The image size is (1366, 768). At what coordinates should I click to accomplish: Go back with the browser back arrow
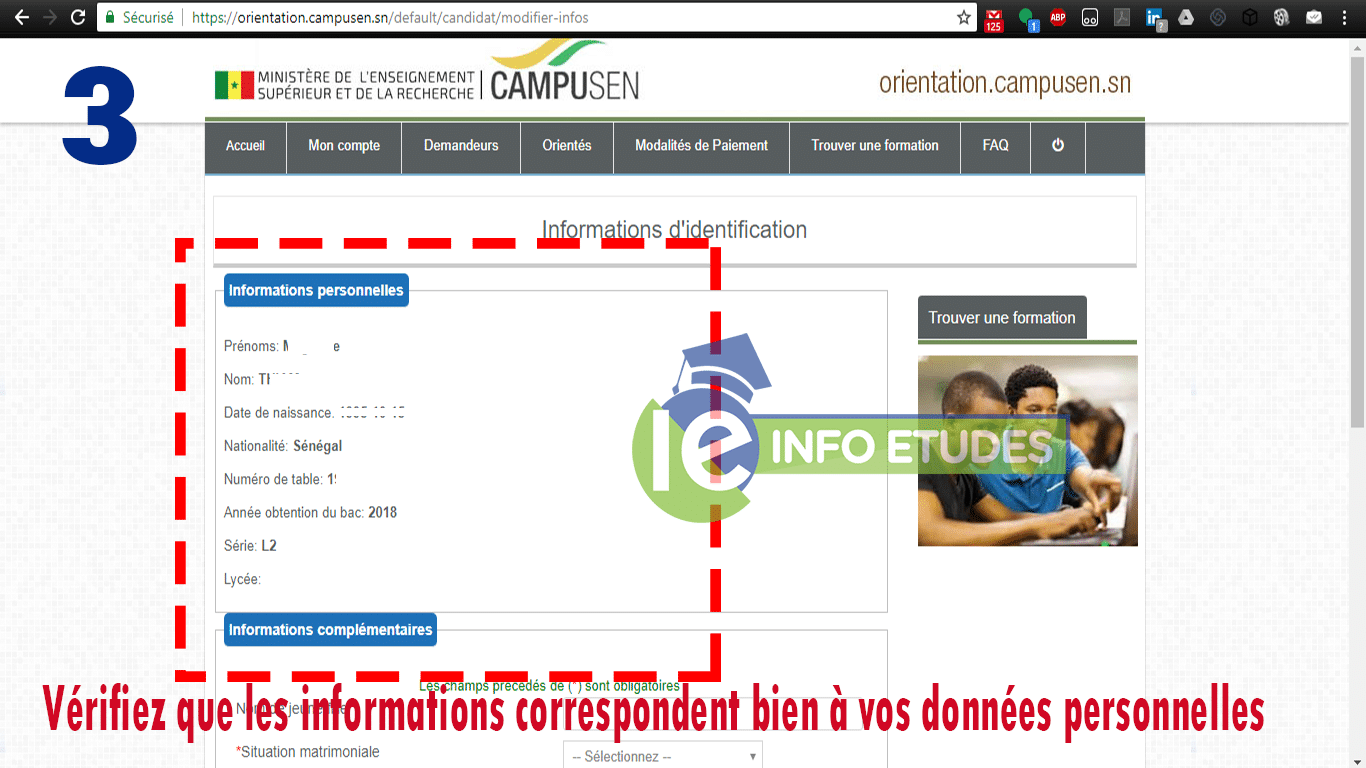click(x=21, y=17)
